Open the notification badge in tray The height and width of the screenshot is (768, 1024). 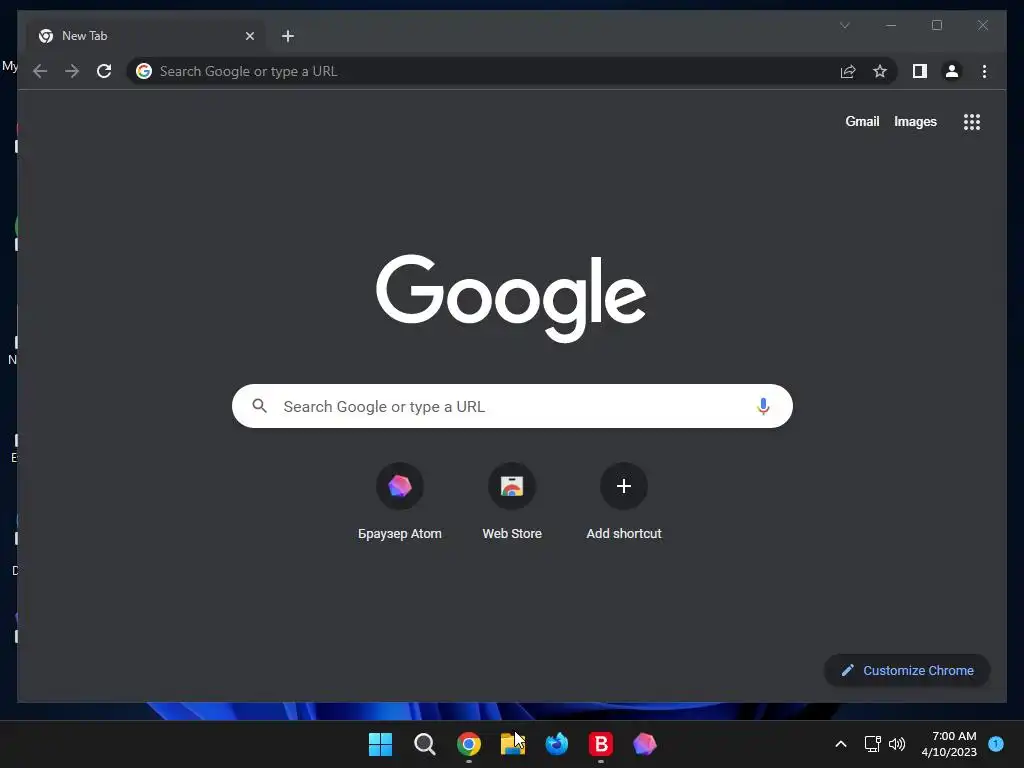[996, 743]
